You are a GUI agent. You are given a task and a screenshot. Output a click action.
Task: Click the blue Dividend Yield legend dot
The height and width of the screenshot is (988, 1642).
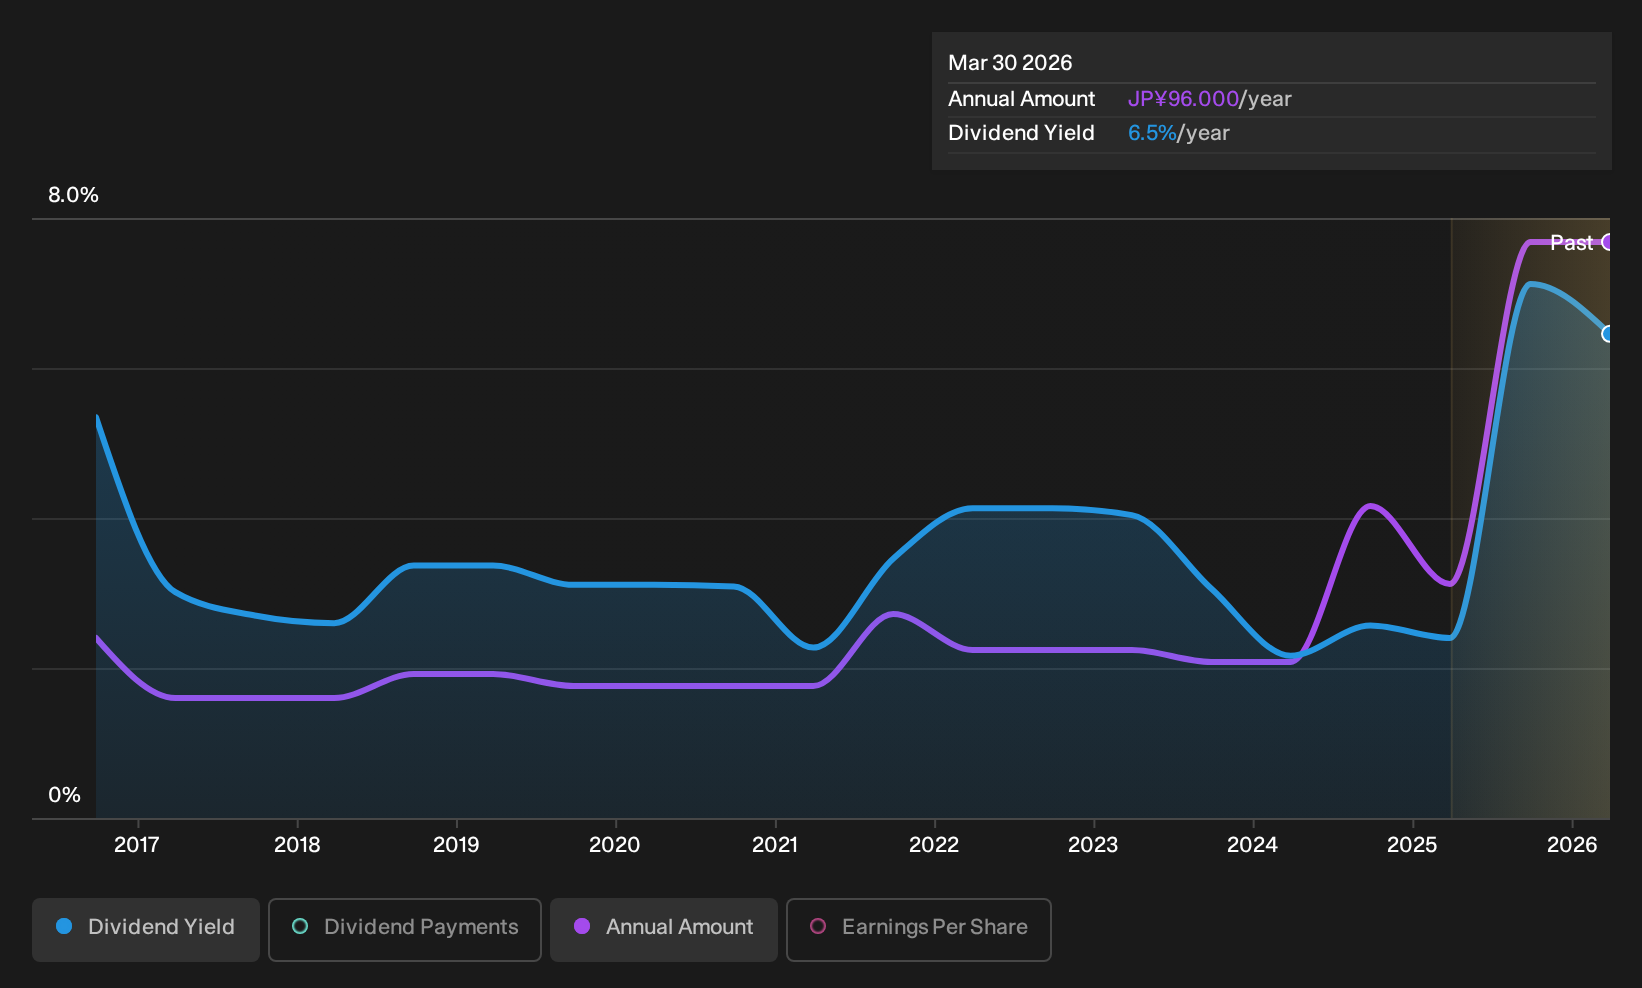click(x=64, y=927)
